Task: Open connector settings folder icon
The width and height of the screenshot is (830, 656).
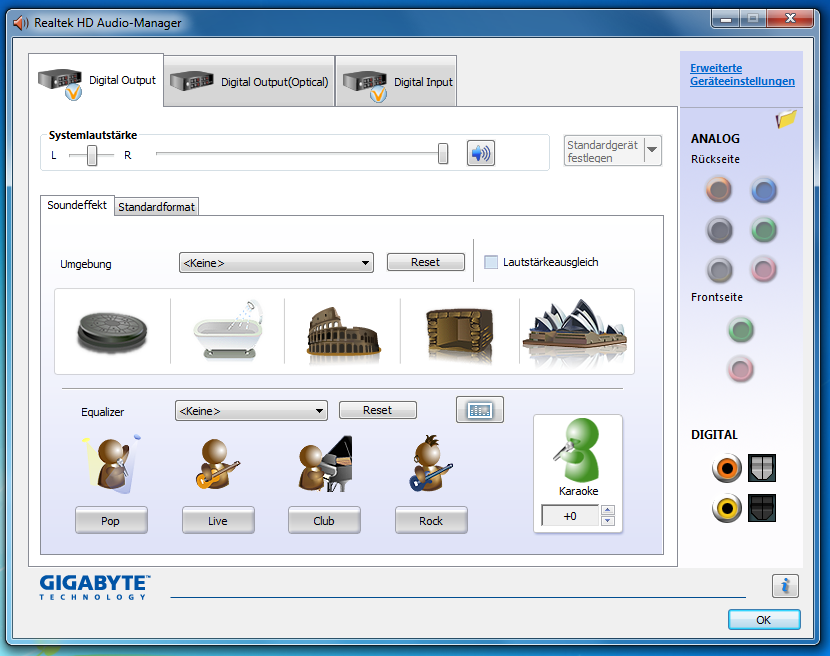Action: tap(786, 119)
